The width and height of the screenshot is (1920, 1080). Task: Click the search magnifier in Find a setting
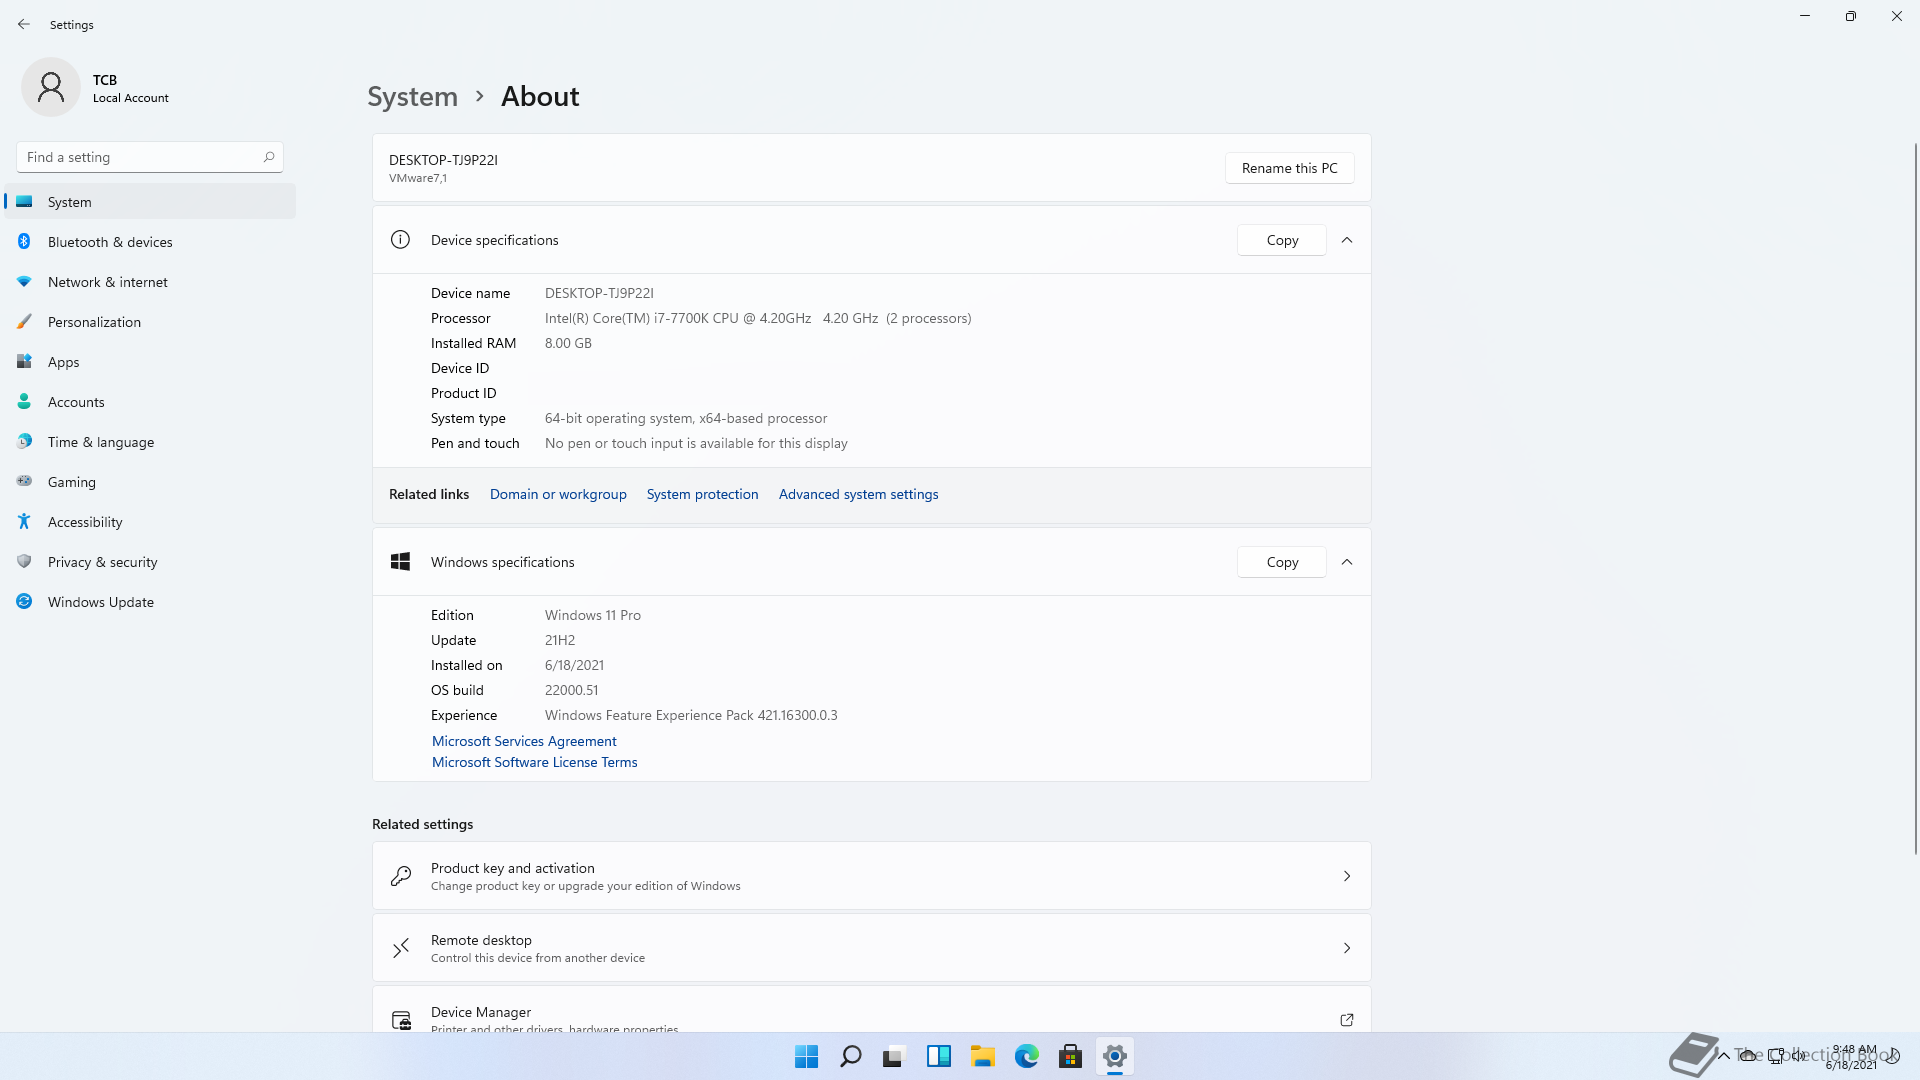coord(269,157)
